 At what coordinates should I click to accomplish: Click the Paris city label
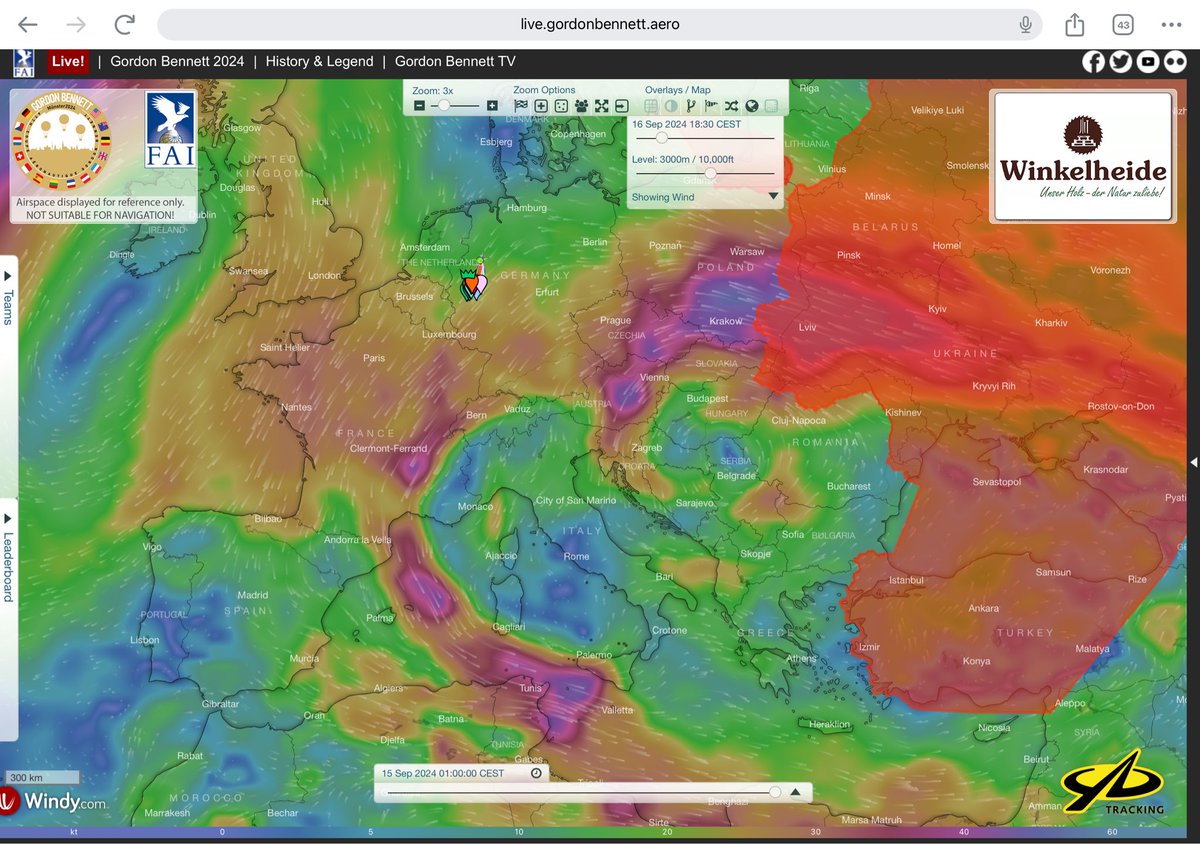[x=374, y=358]
